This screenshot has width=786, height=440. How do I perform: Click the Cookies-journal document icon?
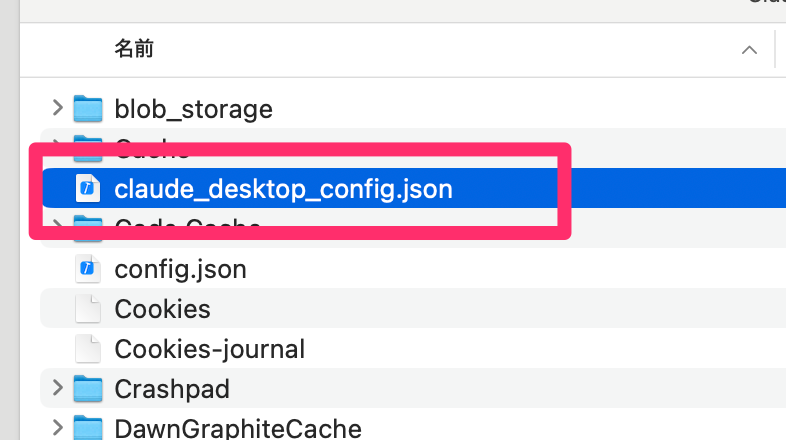[88, 349]
